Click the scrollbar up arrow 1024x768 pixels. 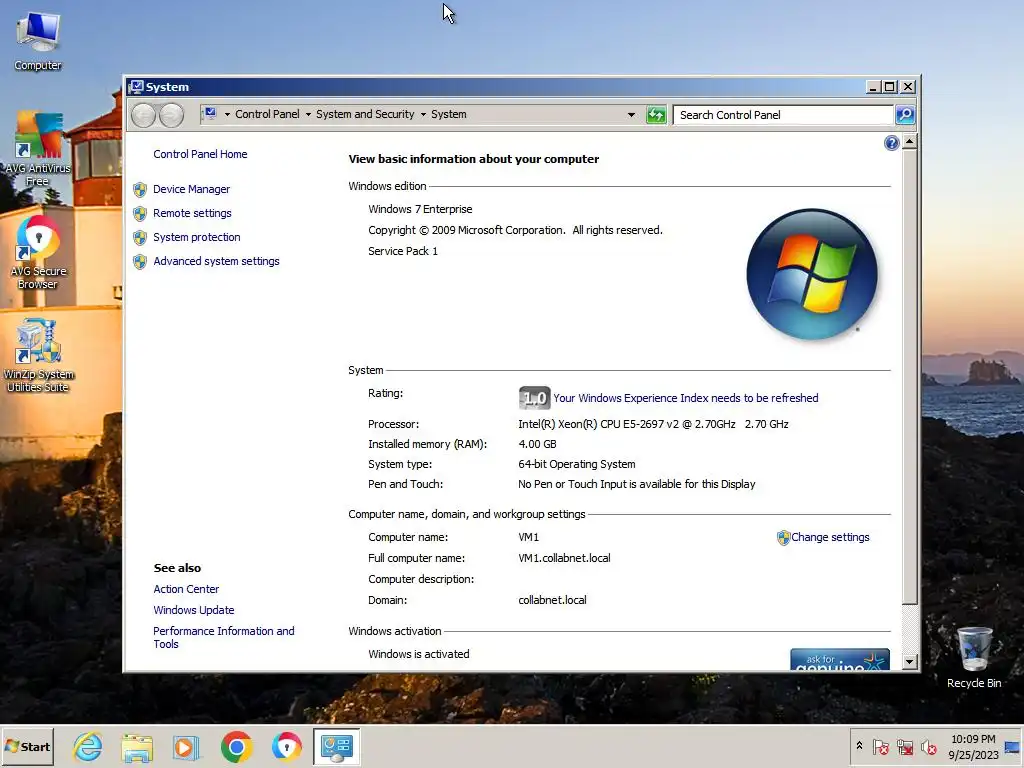click(909, 142)
